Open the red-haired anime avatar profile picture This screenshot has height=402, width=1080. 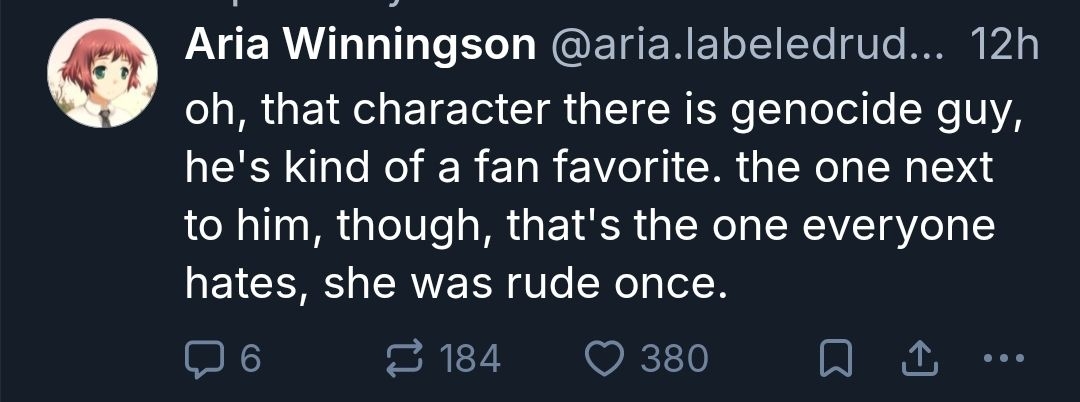tap(102, 76)
